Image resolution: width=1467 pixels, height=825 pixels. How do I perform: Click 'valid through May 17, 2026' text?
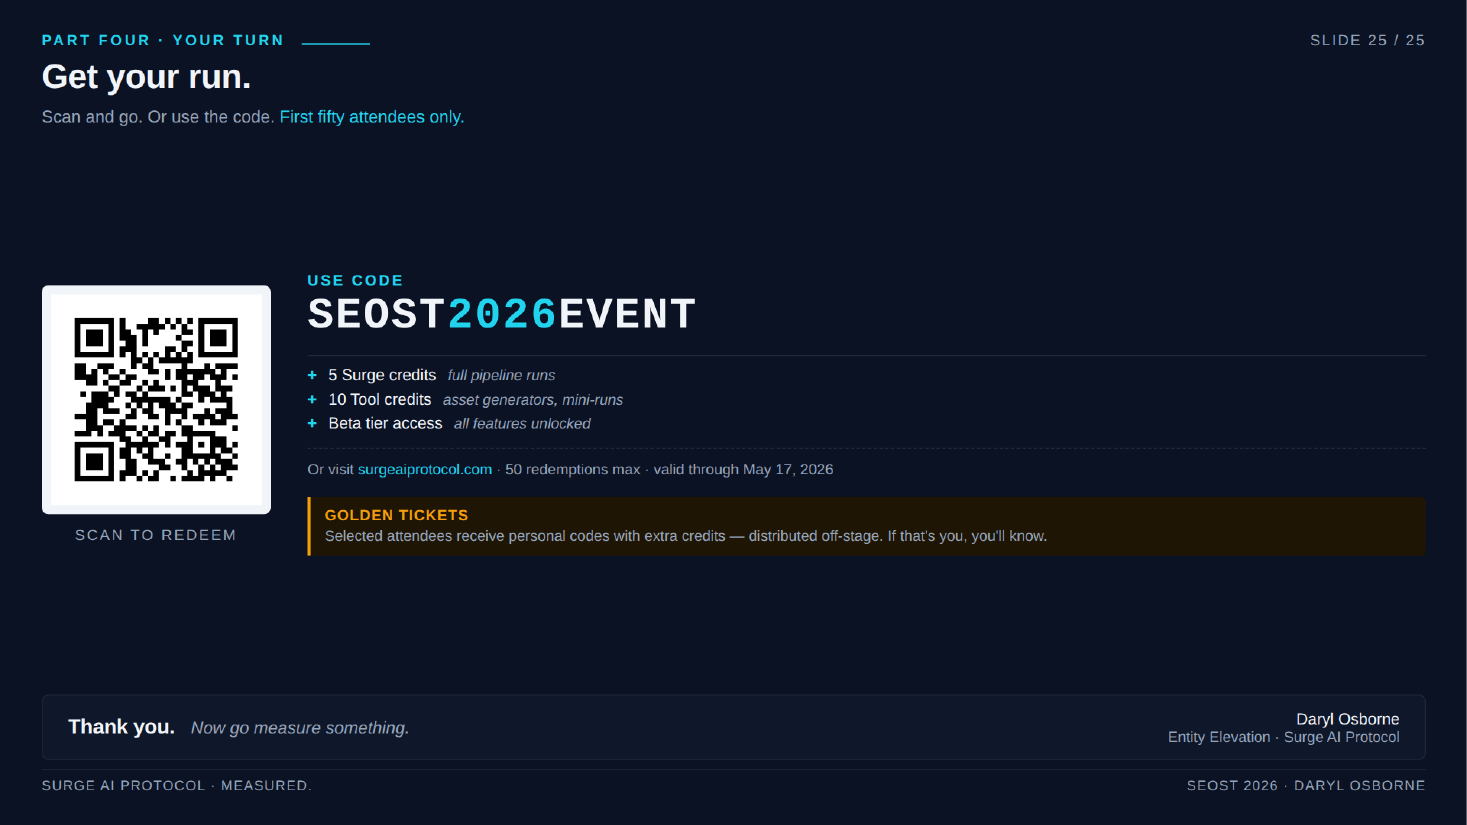tap(743, 469)
